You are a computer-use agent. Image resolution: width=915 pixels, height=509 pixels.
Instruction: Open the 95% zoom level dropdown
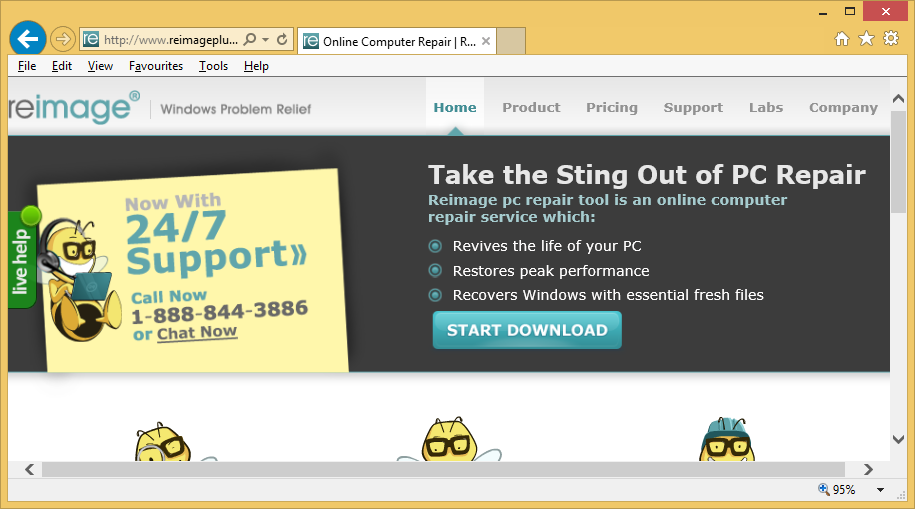(x=880, y=490)
